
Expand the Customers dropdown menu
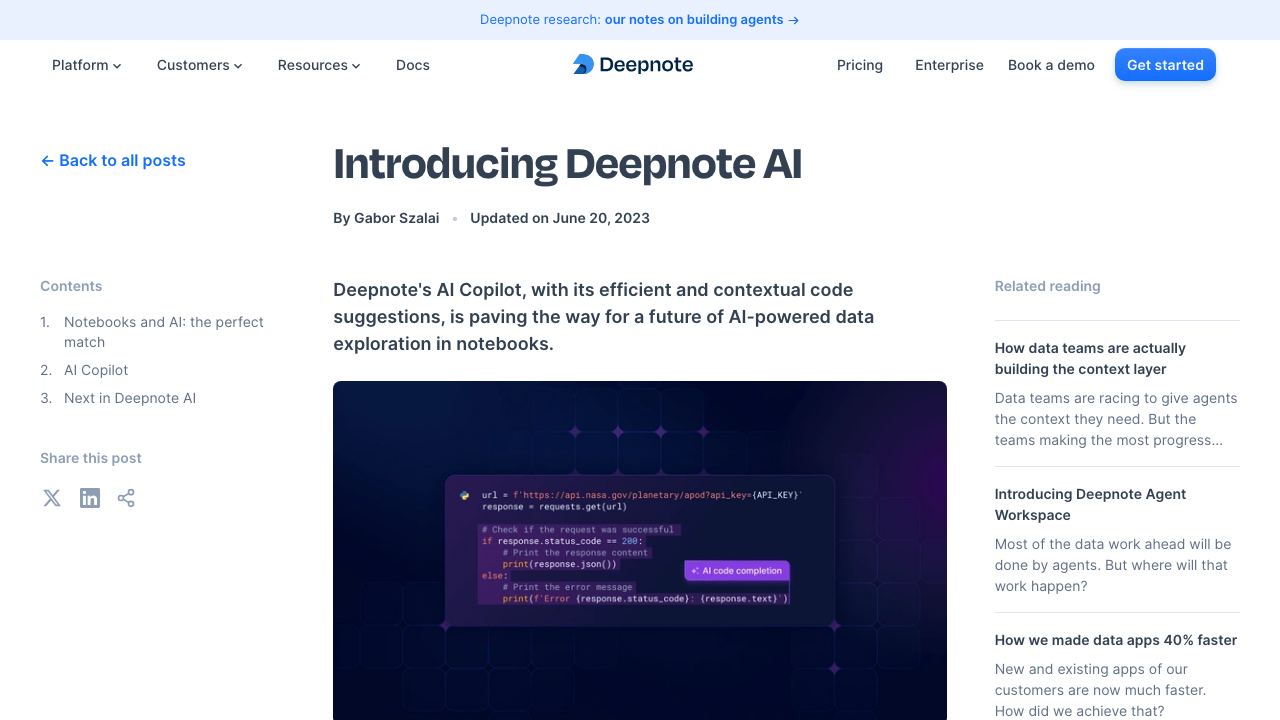pos(200,65)
